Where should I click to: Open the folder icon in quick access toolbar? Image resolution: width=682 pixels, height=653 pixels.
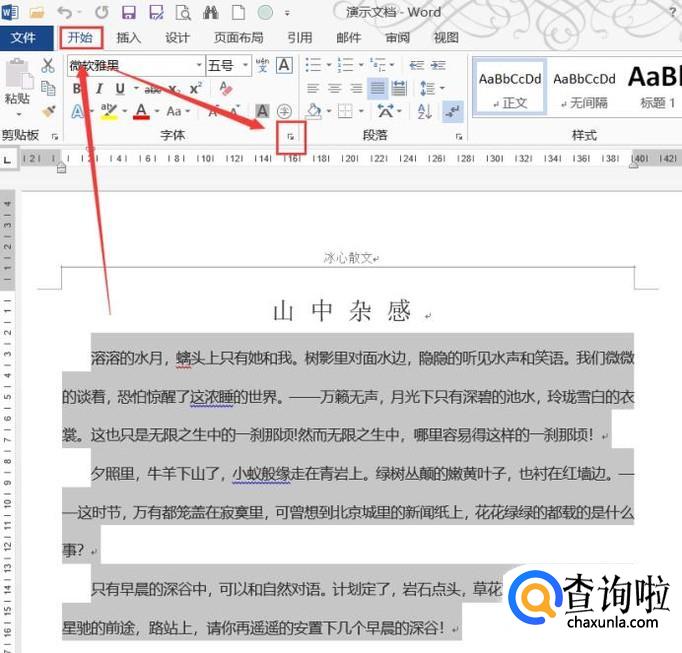pos(37,13)
